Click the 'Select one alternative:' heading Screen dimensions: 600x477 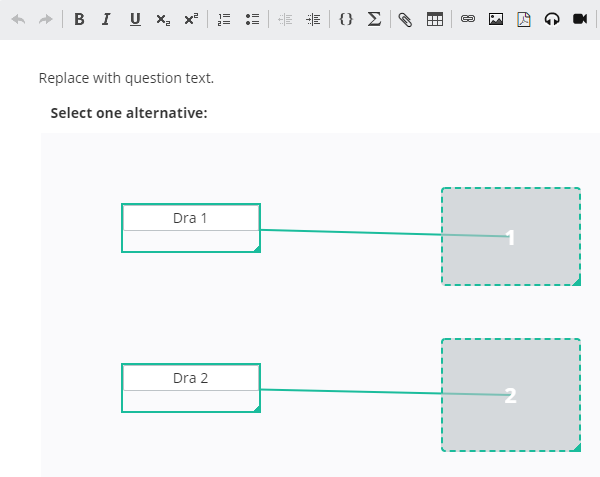pyautogui.click(x=129, y=113)
